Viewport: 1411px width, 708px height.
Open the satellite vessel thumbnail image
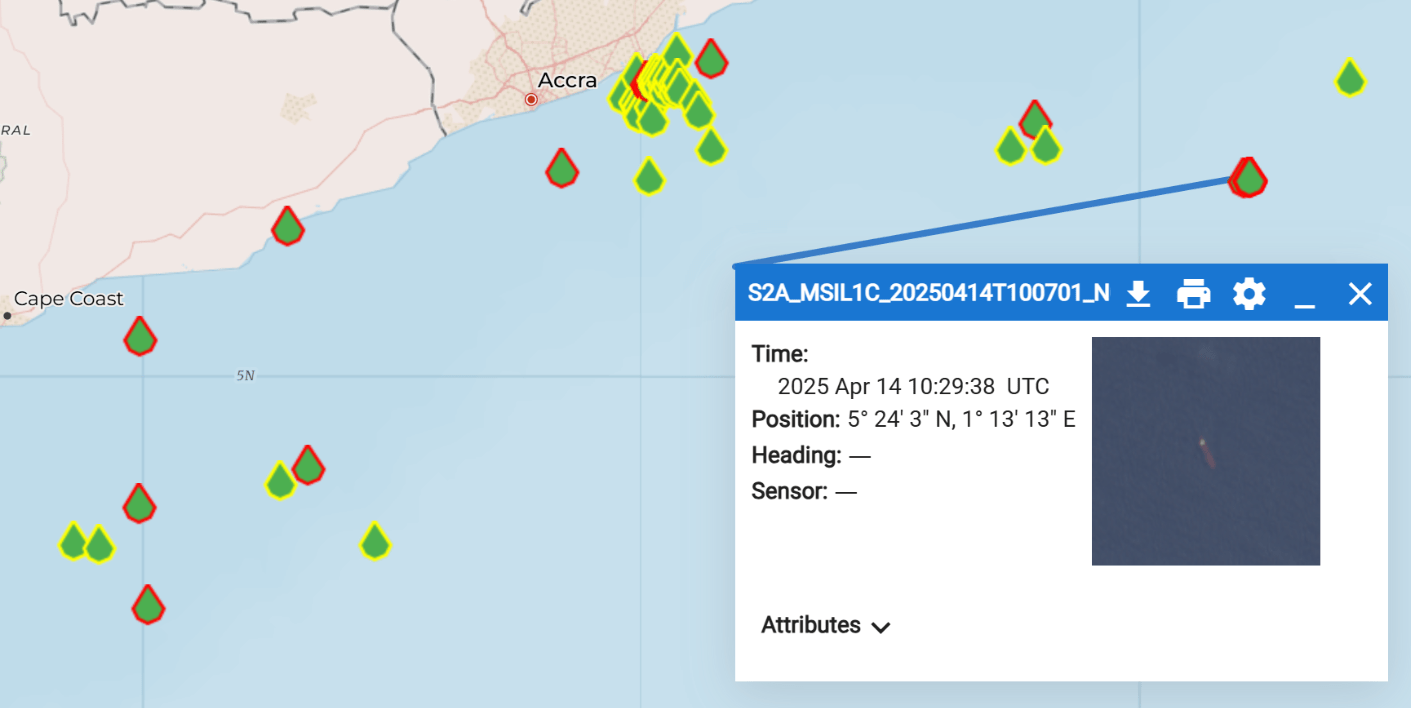(x=1206, y=451)
